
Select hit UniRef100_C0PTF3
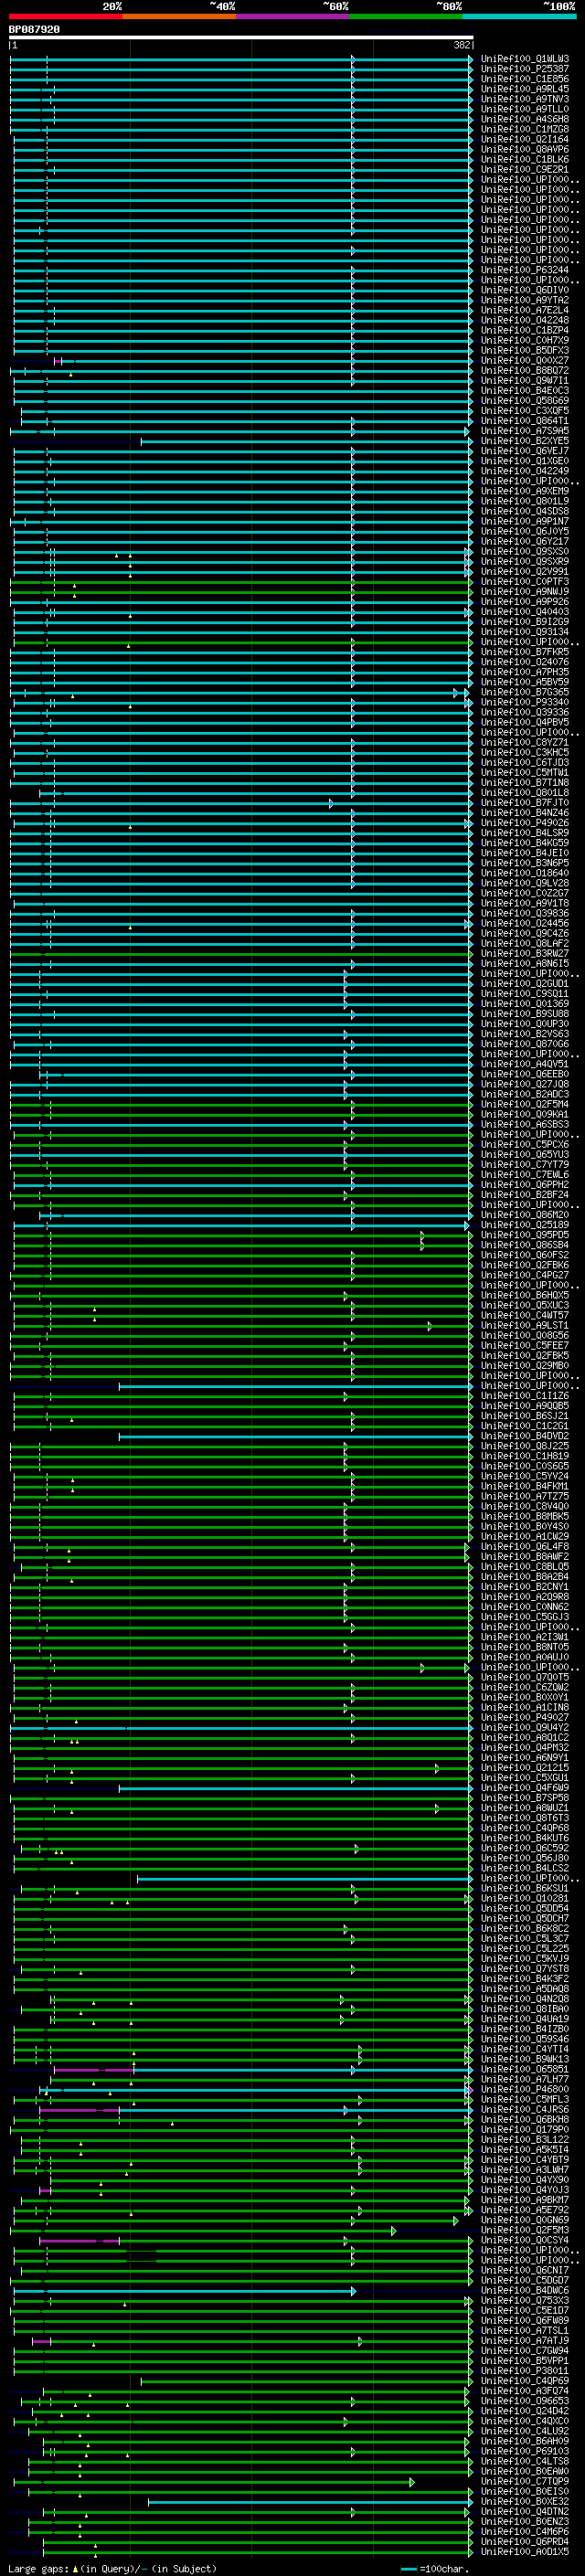pyautogui.click(x=525, y=582)
